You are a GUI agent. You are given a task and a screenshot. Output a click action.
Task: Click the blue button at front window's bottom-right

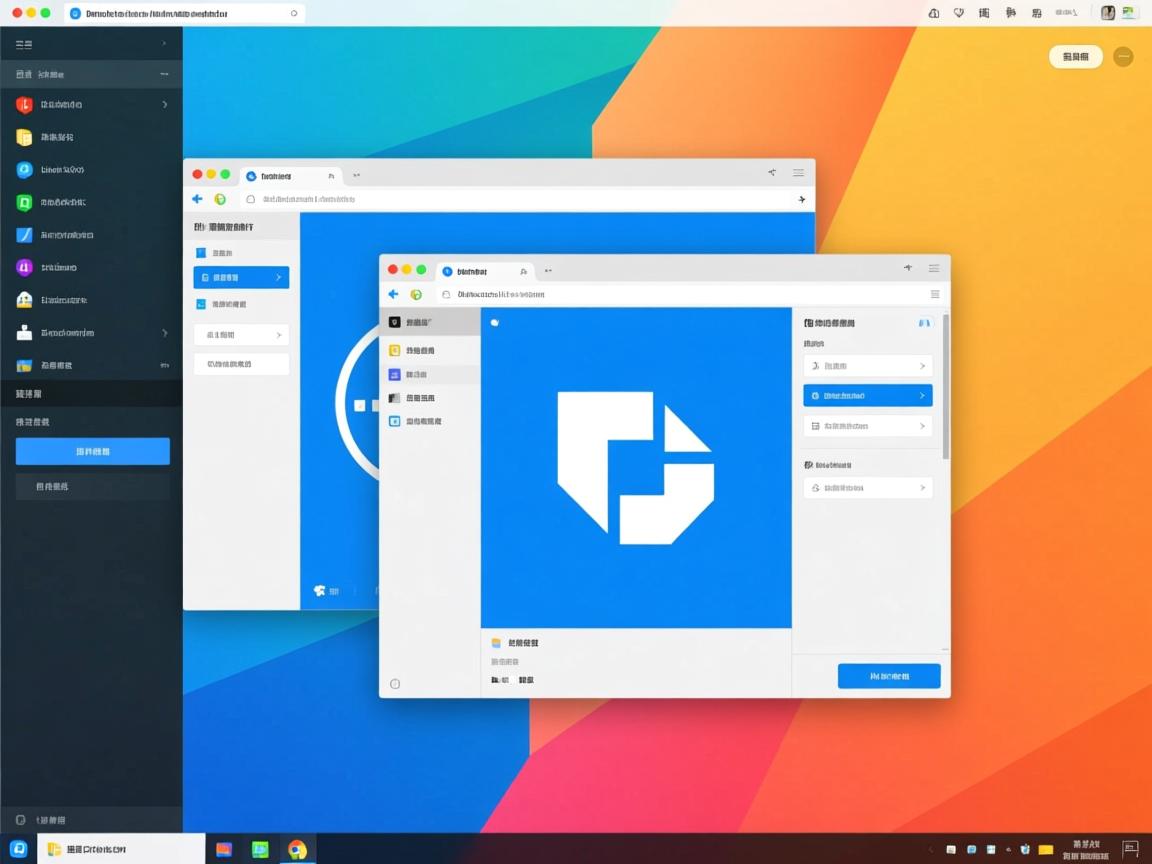coord(888,676)
